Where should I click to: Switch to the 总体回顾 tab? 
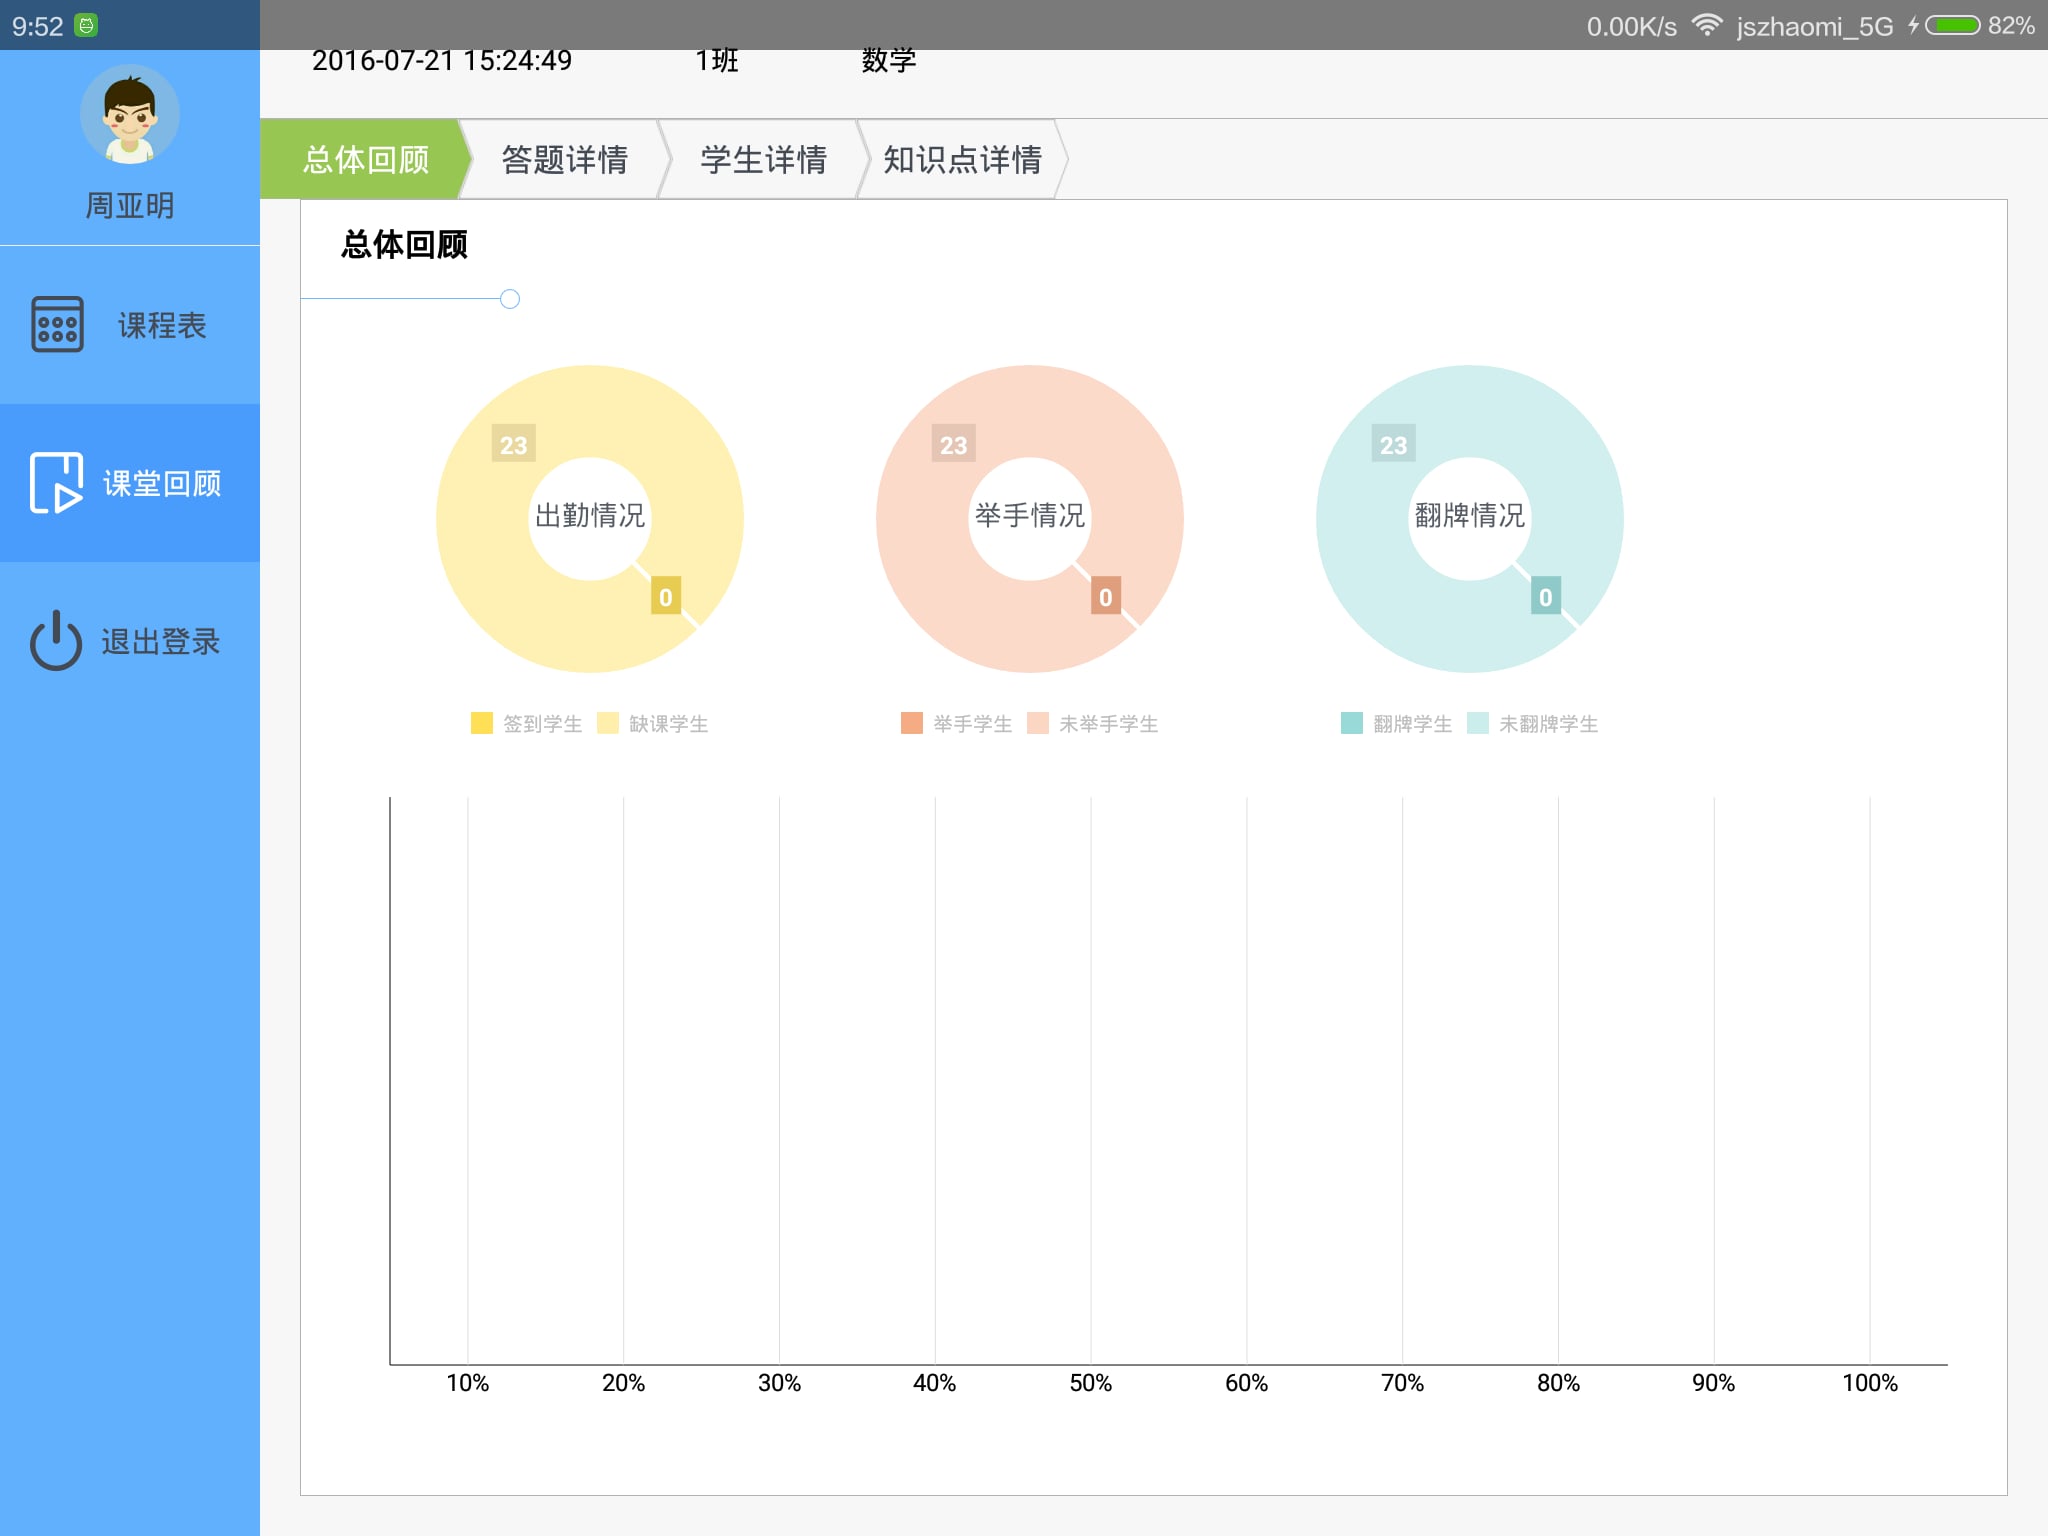tap(366, 159)
